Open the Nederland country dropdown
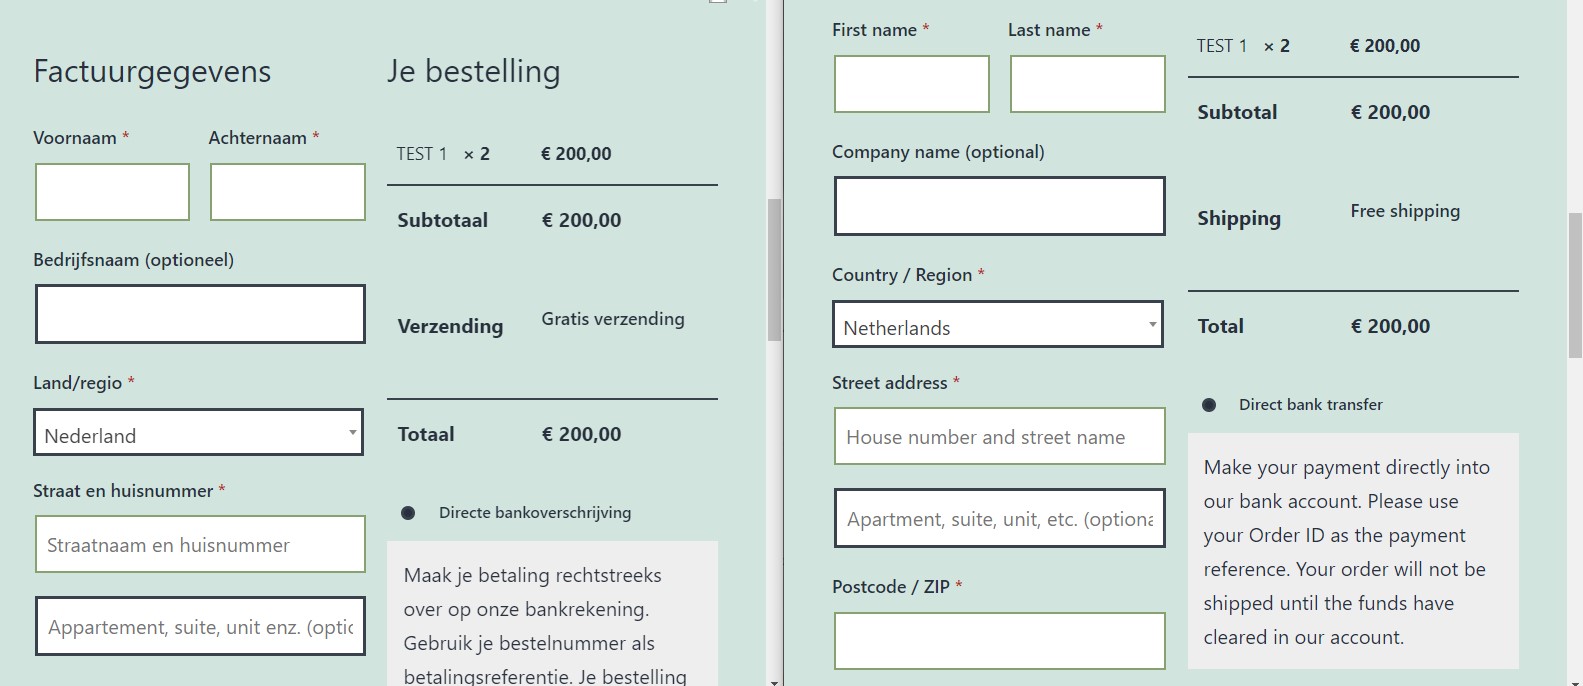 pyautogui.click(x=199, y=432)
